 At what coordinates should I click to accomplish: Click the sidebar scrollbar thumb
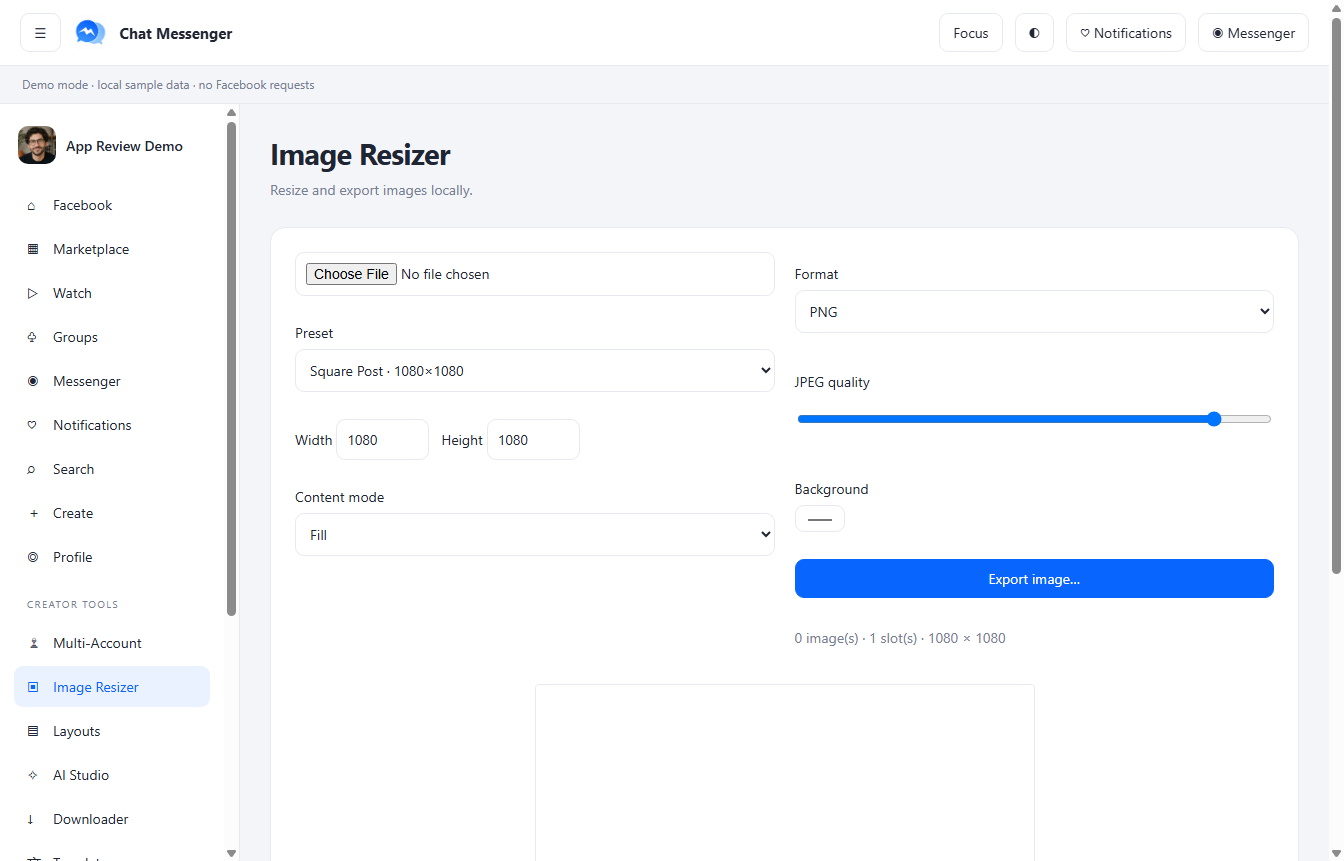(232, 368)
